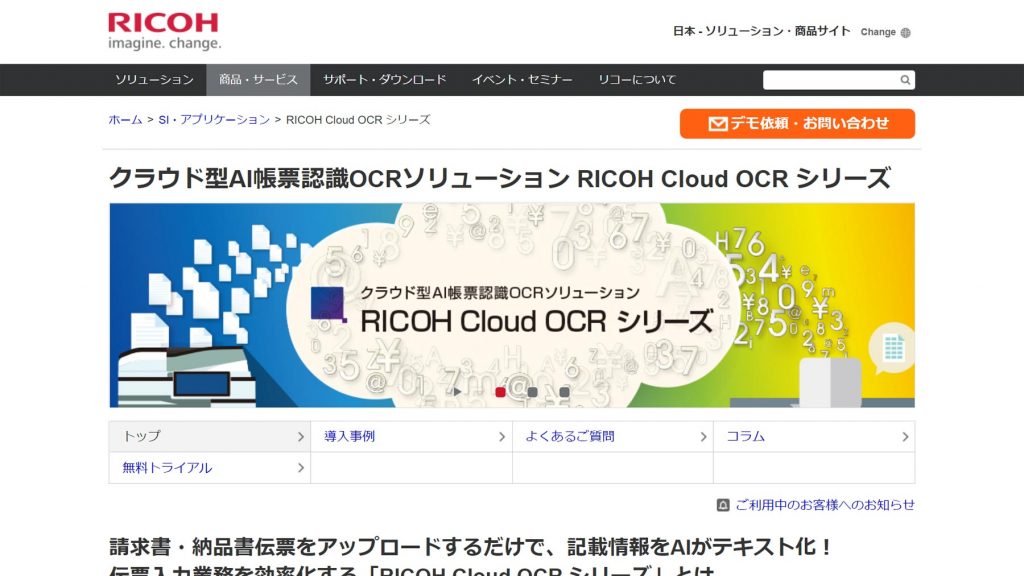The height and width of the screenshot is (576, 1024).
Task: Click the active red carousel position indicator
Action: tap(500, 392)
